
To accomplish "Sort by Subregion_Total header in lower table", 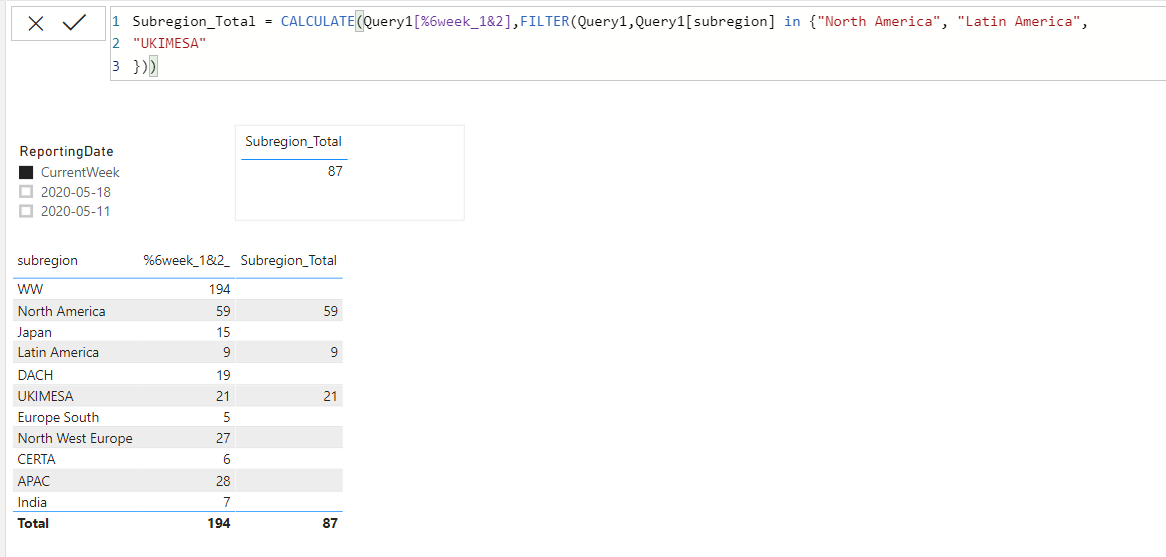I will coord(289,261).
